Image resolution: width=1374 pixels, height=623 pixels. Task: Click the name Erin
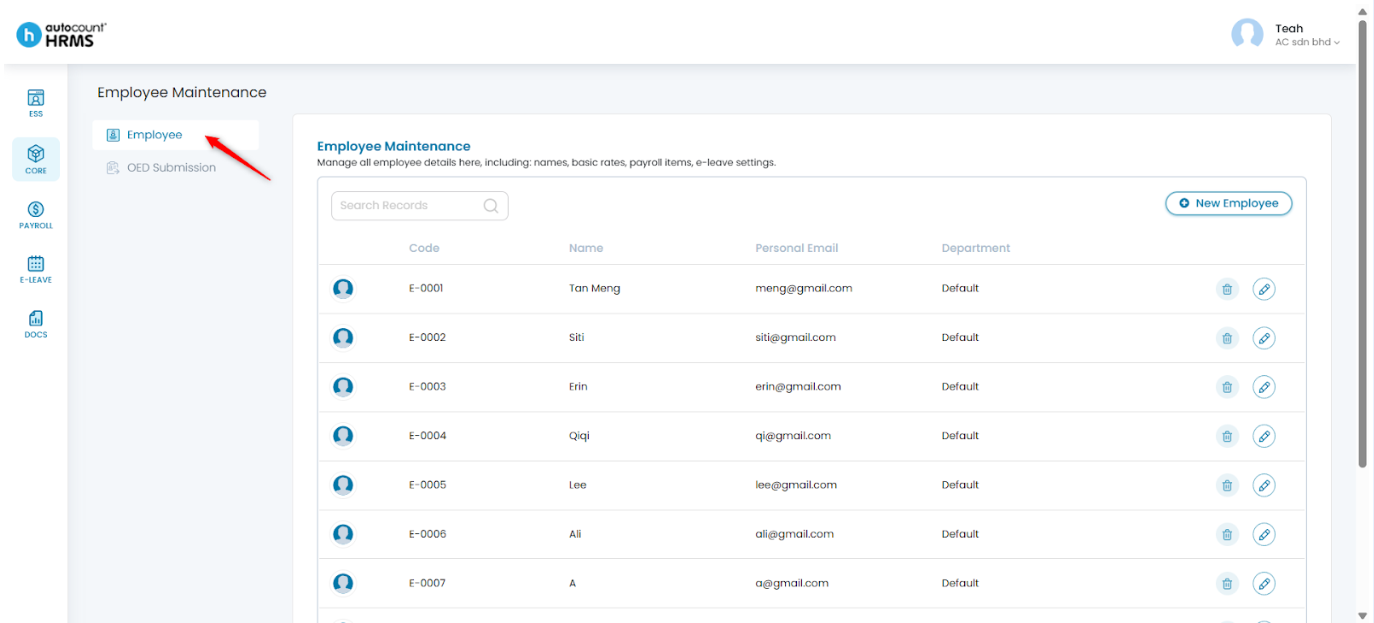tap(578, 386)
